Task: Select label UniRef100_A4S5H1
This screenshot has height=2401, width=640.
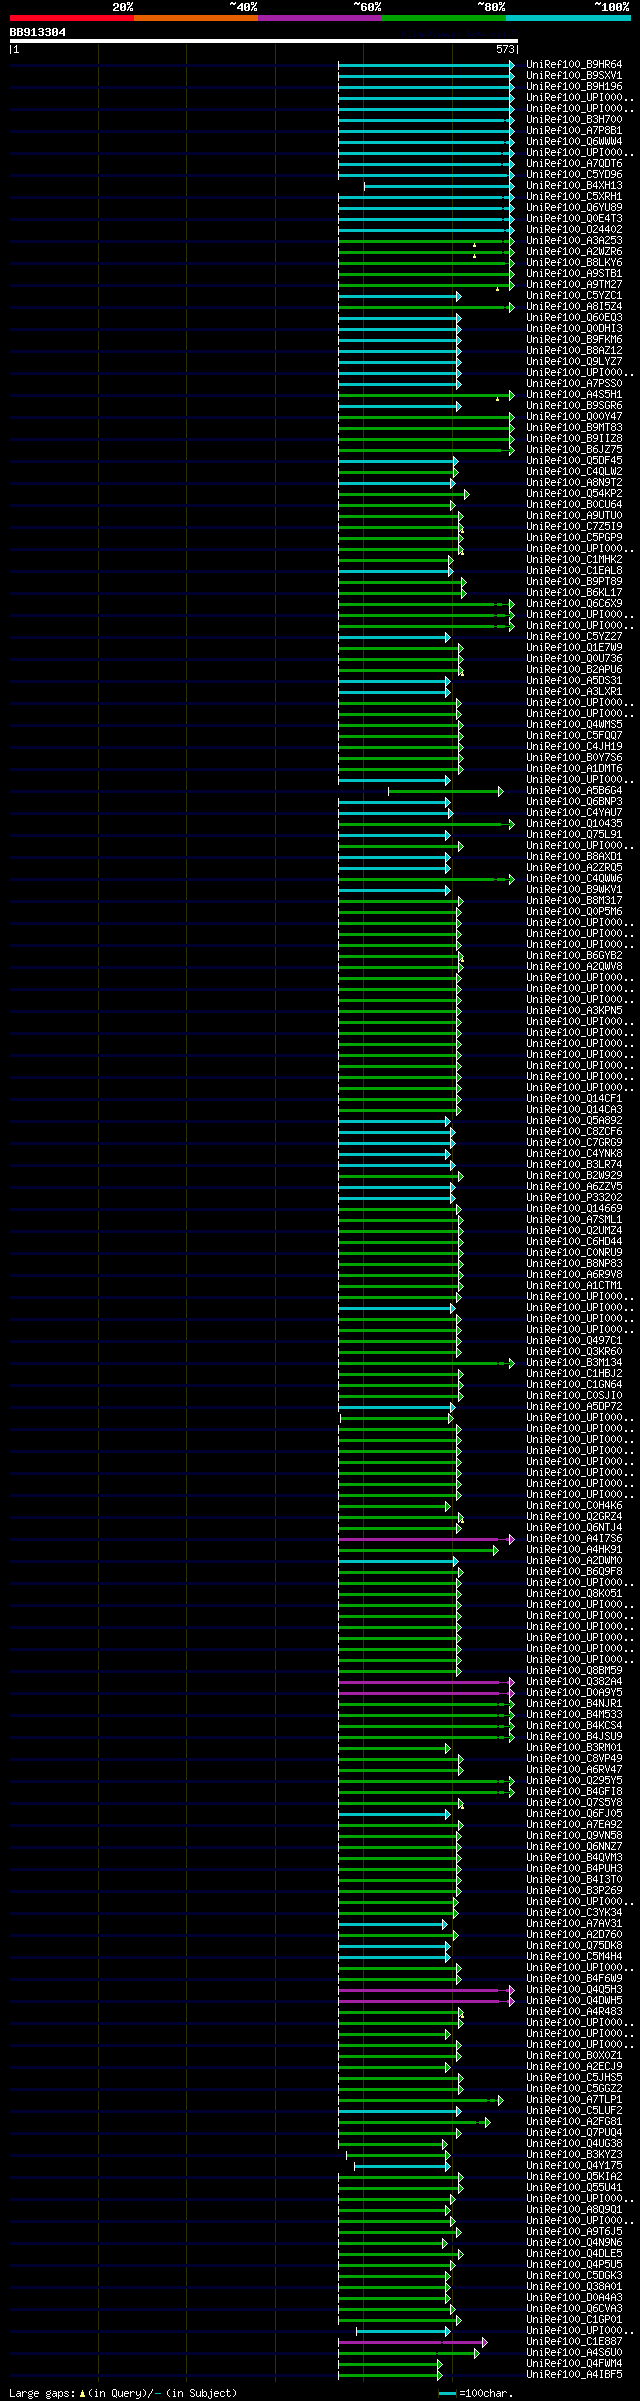Action: (x=574, y=395)
